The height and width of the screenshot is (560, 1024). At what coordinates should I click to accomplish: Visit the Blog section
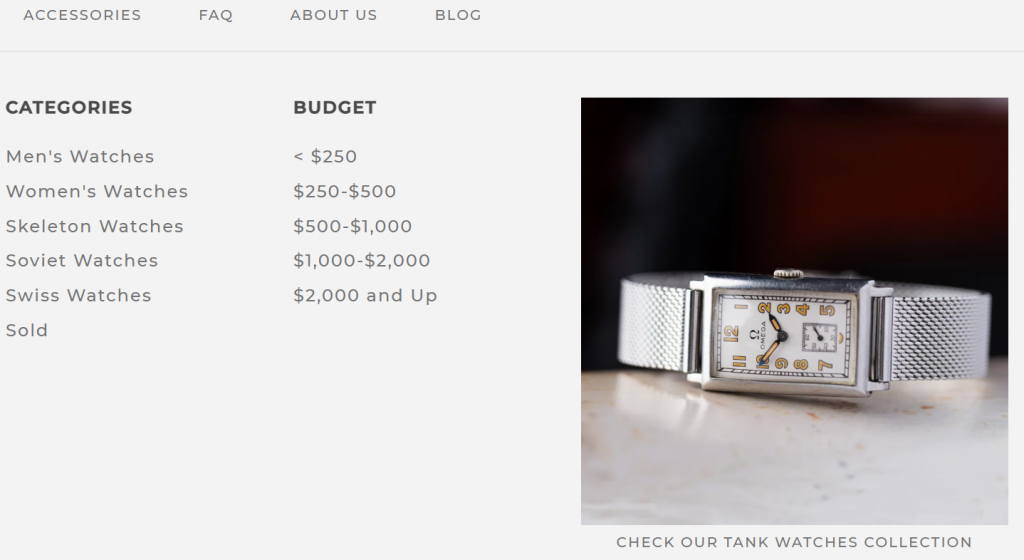[458, 15]
